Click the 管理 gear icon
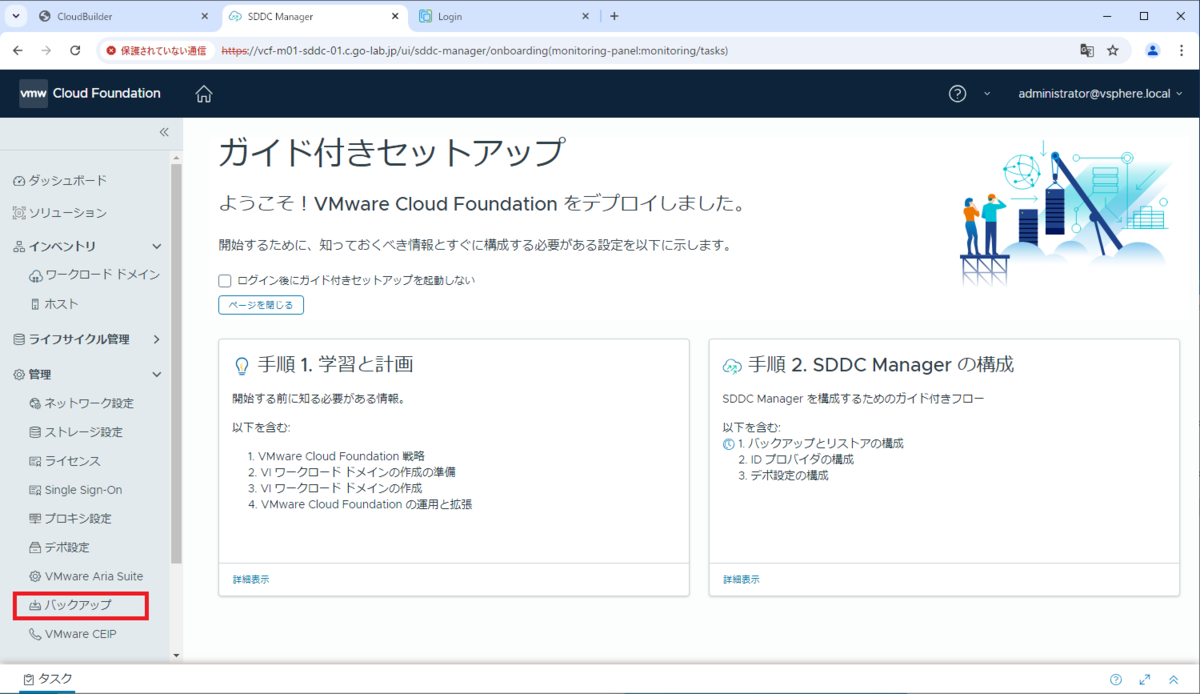 tap(19, 375)
